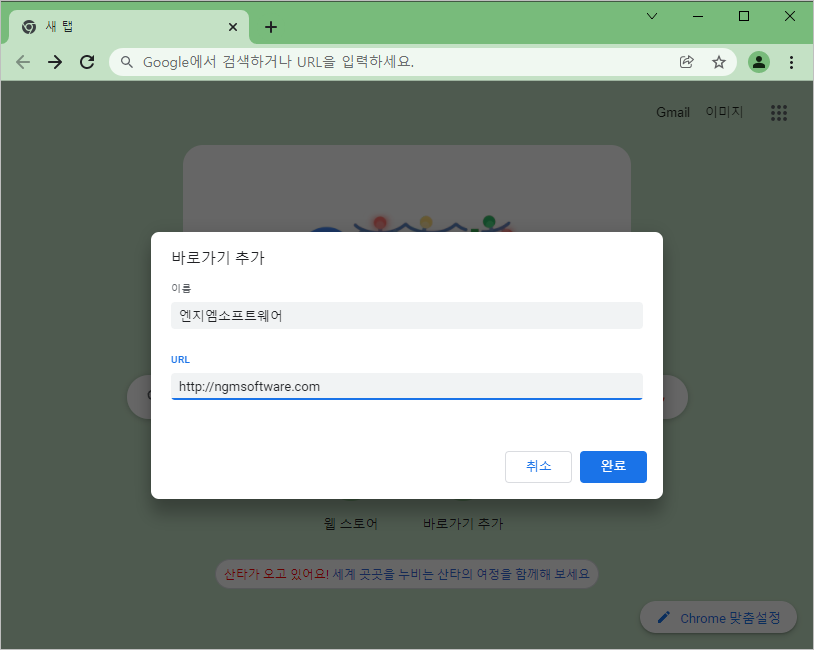
Task: Minimize the Chrome window
Action: (x=698, y=16)
